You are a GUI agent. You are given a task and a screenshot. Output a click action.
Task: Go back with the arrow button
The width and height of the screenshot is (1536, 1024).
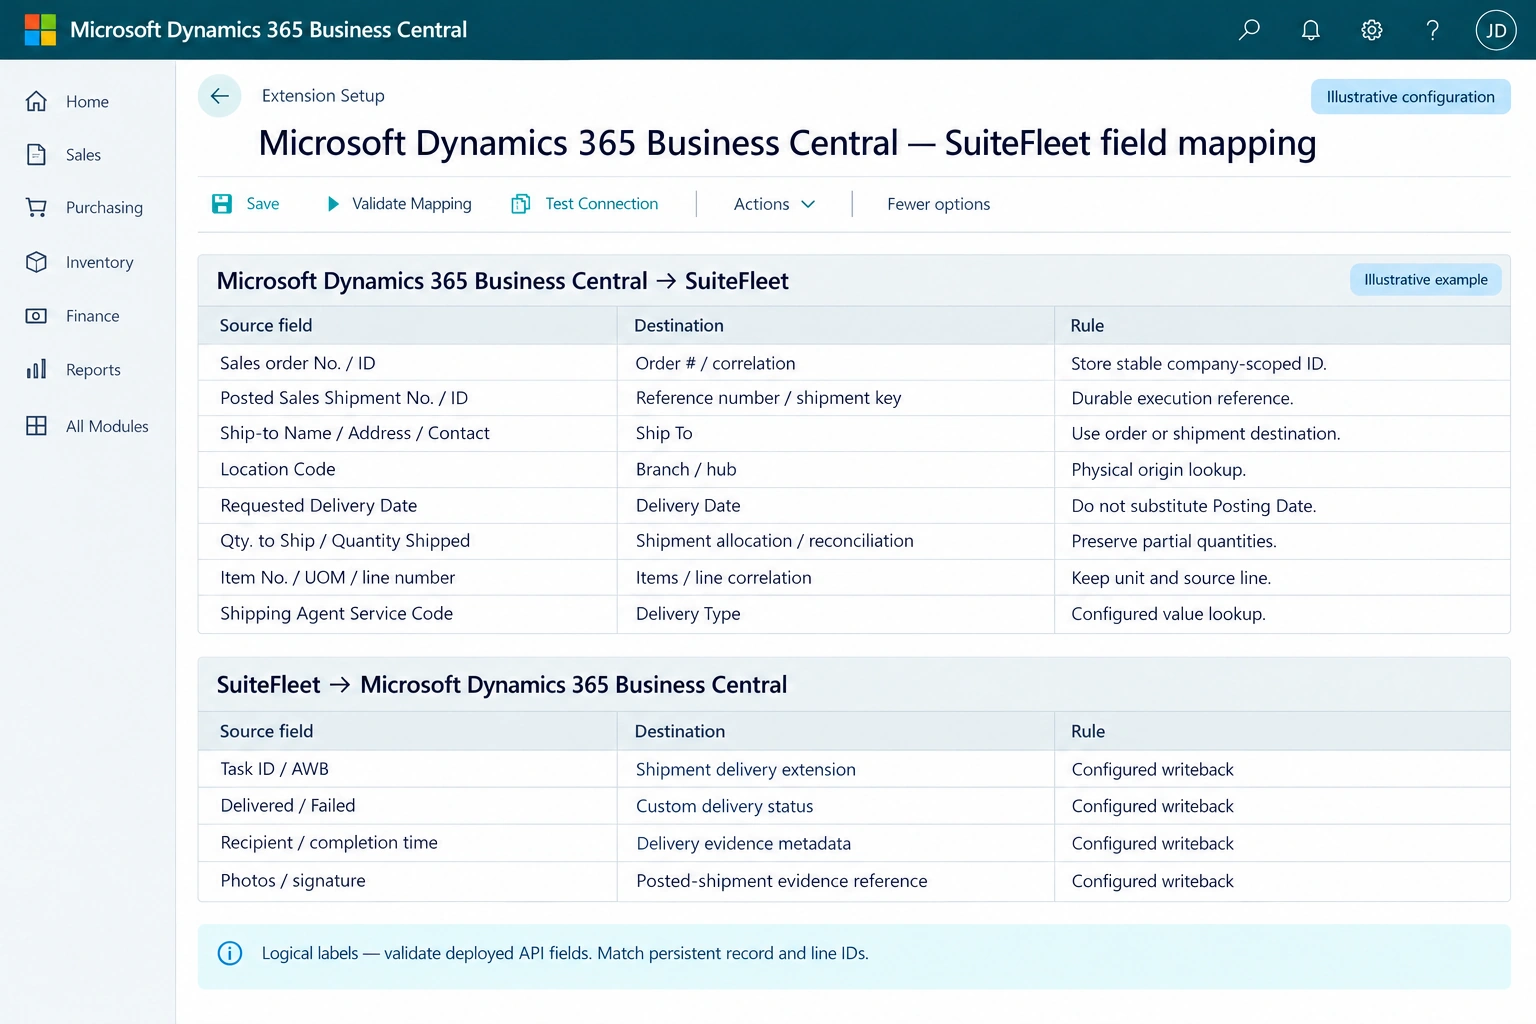220,96
